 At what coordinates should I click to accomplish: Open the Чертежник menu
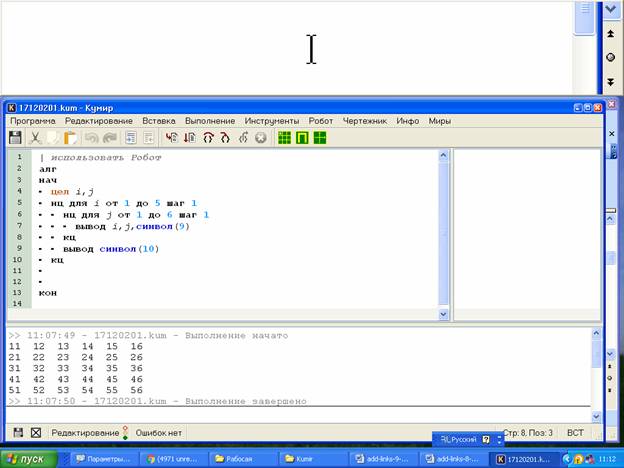(365, 121)
